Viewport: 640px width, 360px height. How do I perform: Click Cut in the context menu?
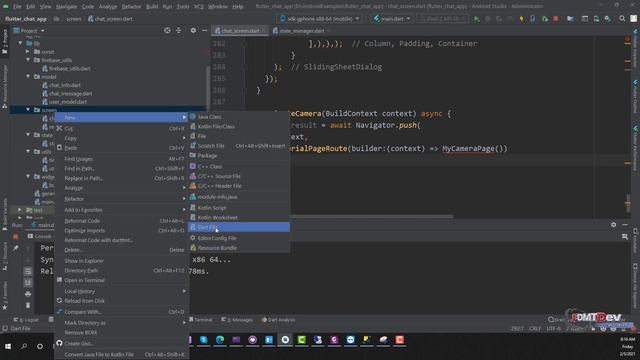(x=121, y=129)
